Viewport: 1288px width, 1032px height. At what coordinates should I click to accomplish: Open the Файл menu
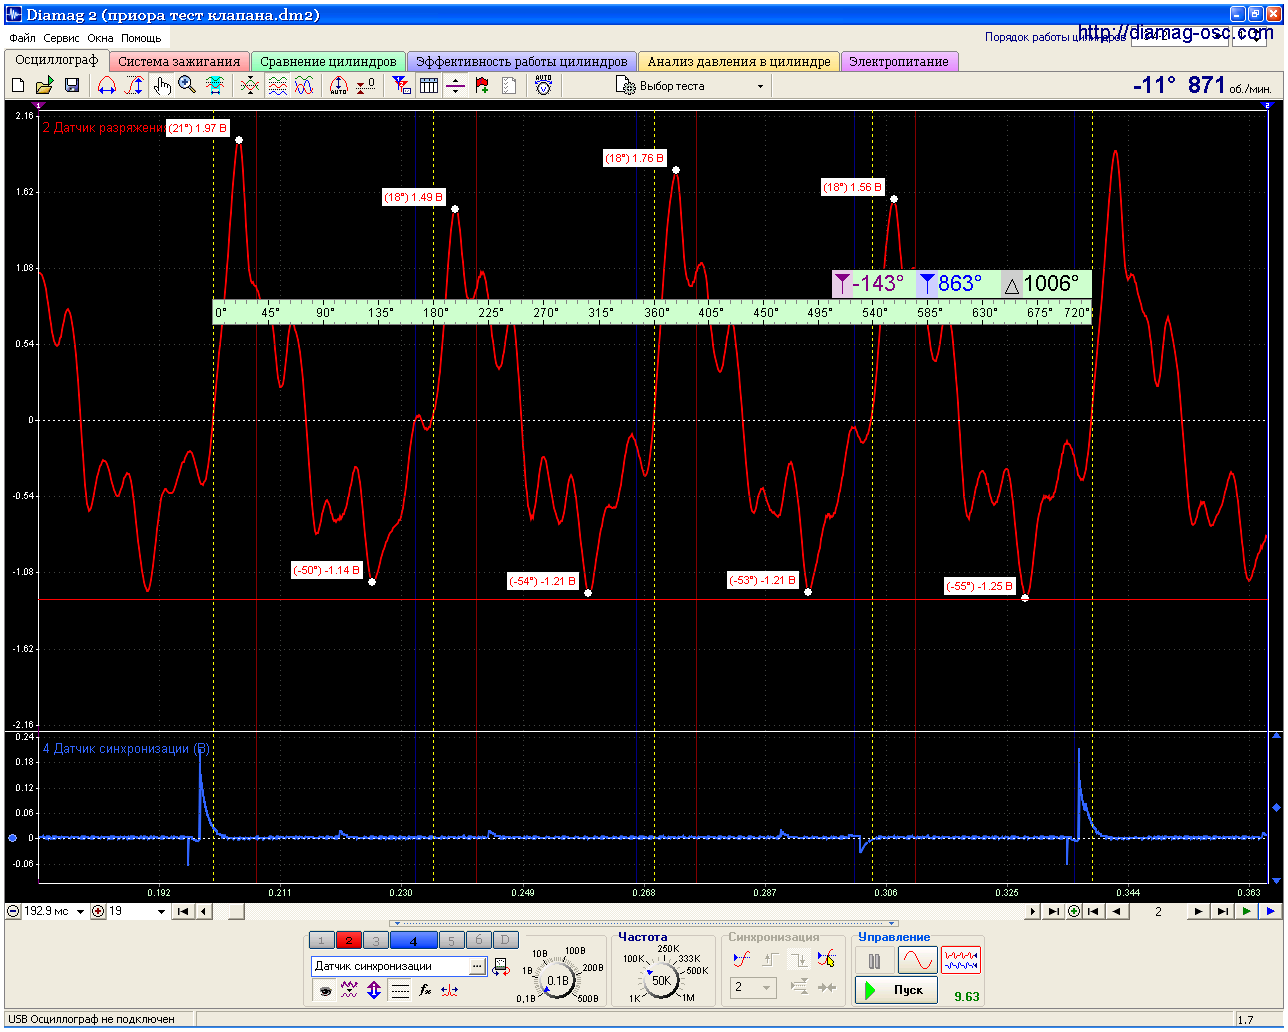point(22,38)
